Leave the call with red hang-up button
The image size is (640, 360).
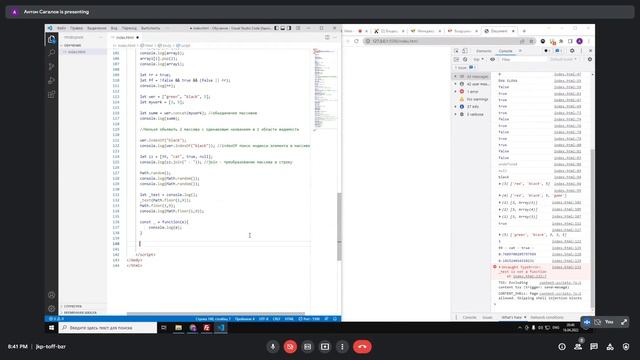[362, 347]
